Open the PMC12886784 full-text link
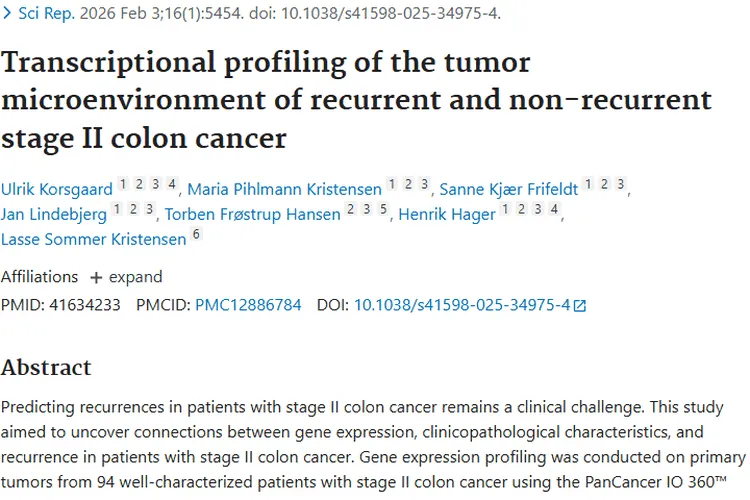The height and width of the screenshot is (500, 750). (248, 305)
